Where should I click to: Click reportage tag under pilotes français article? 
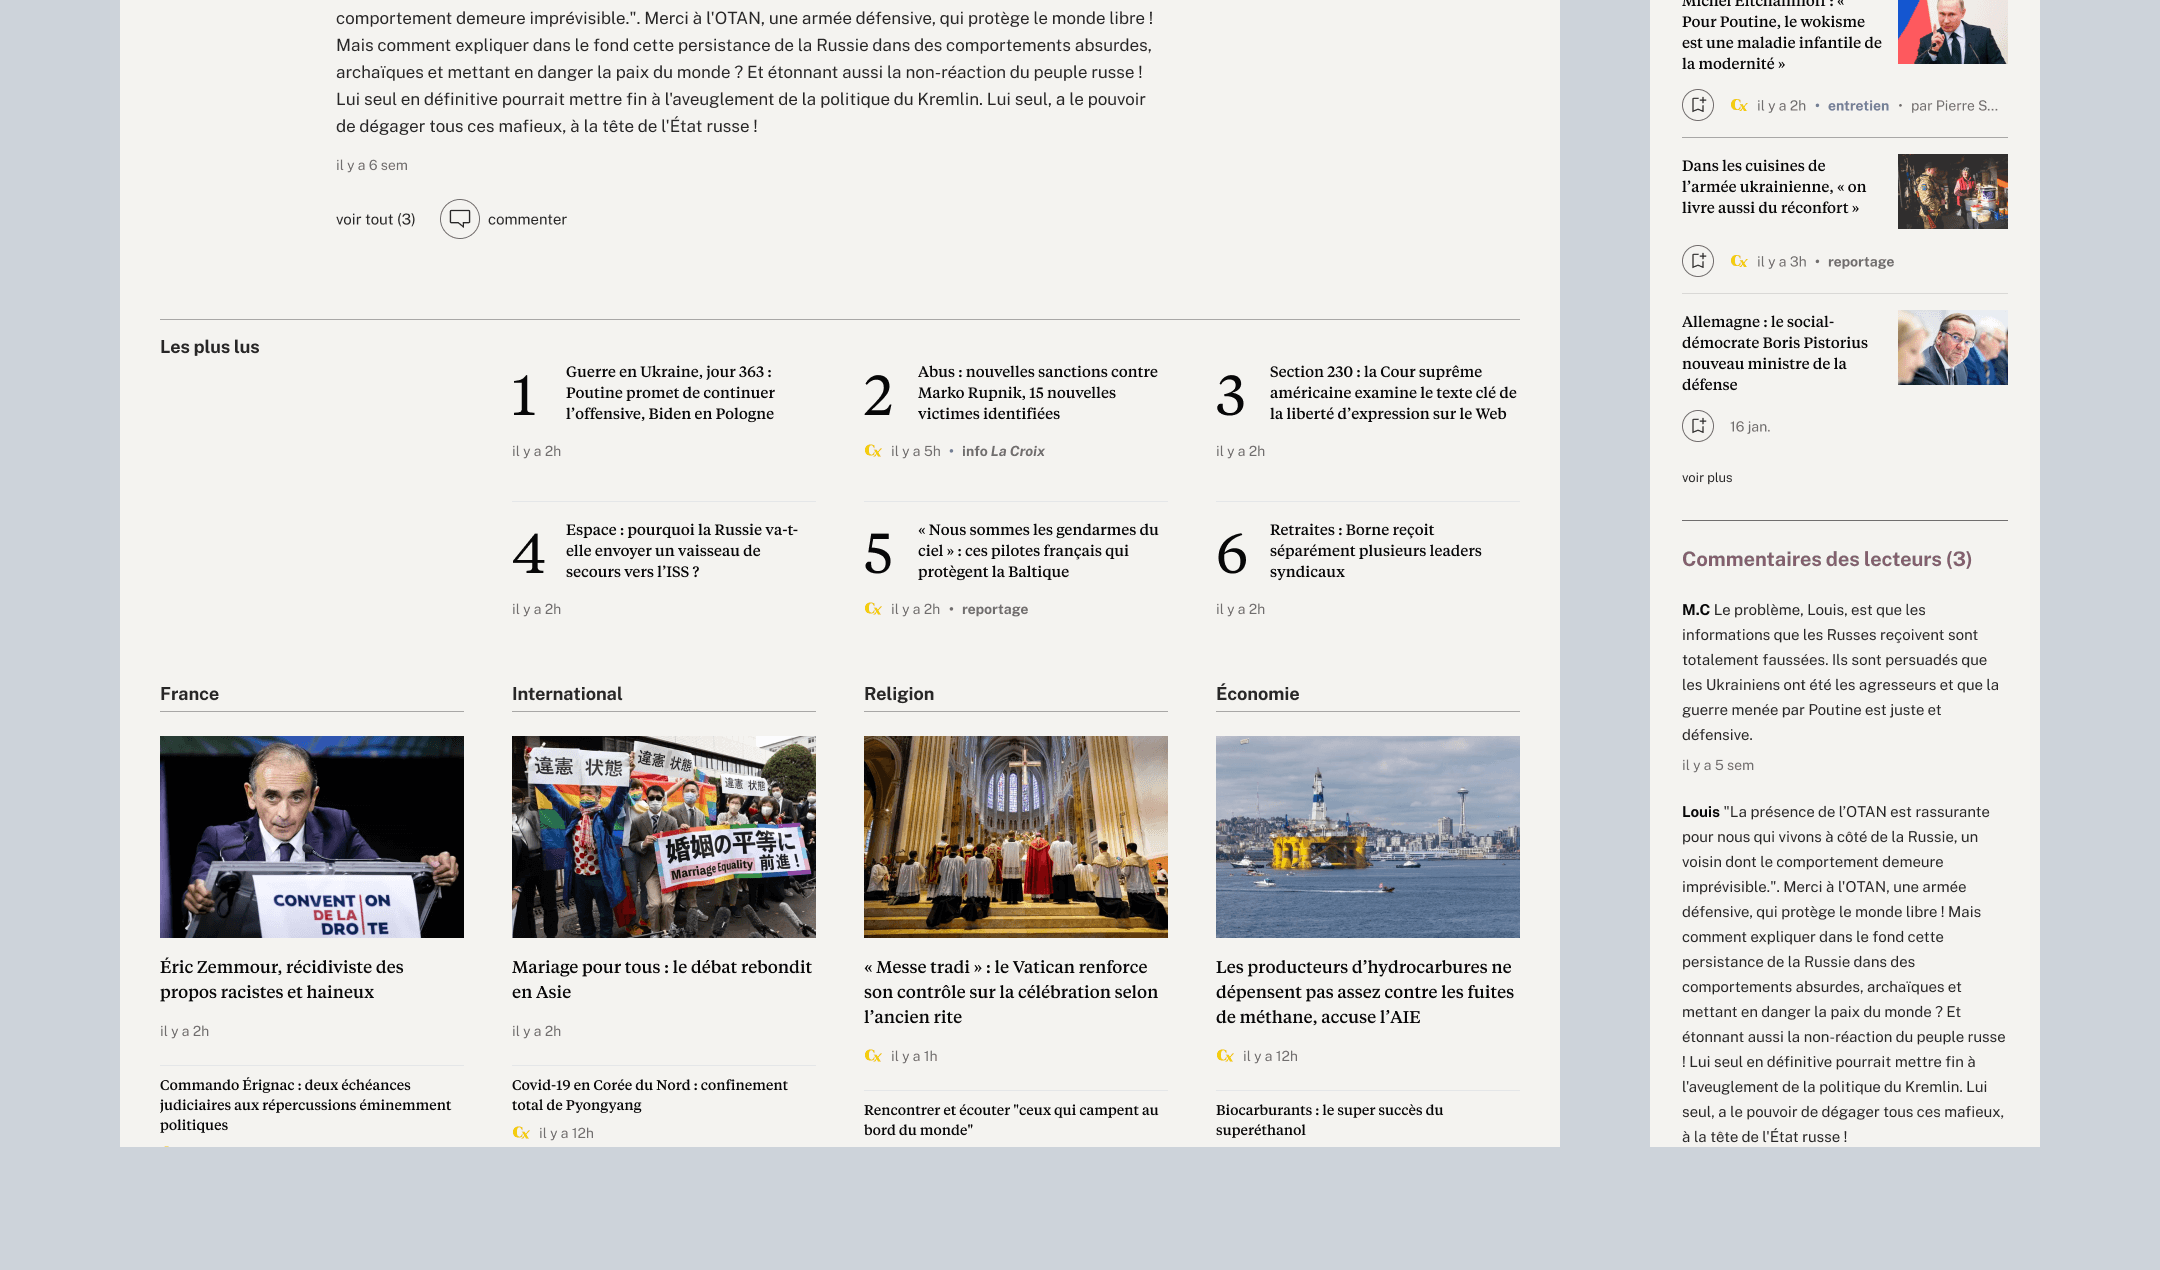click(995, 609)
